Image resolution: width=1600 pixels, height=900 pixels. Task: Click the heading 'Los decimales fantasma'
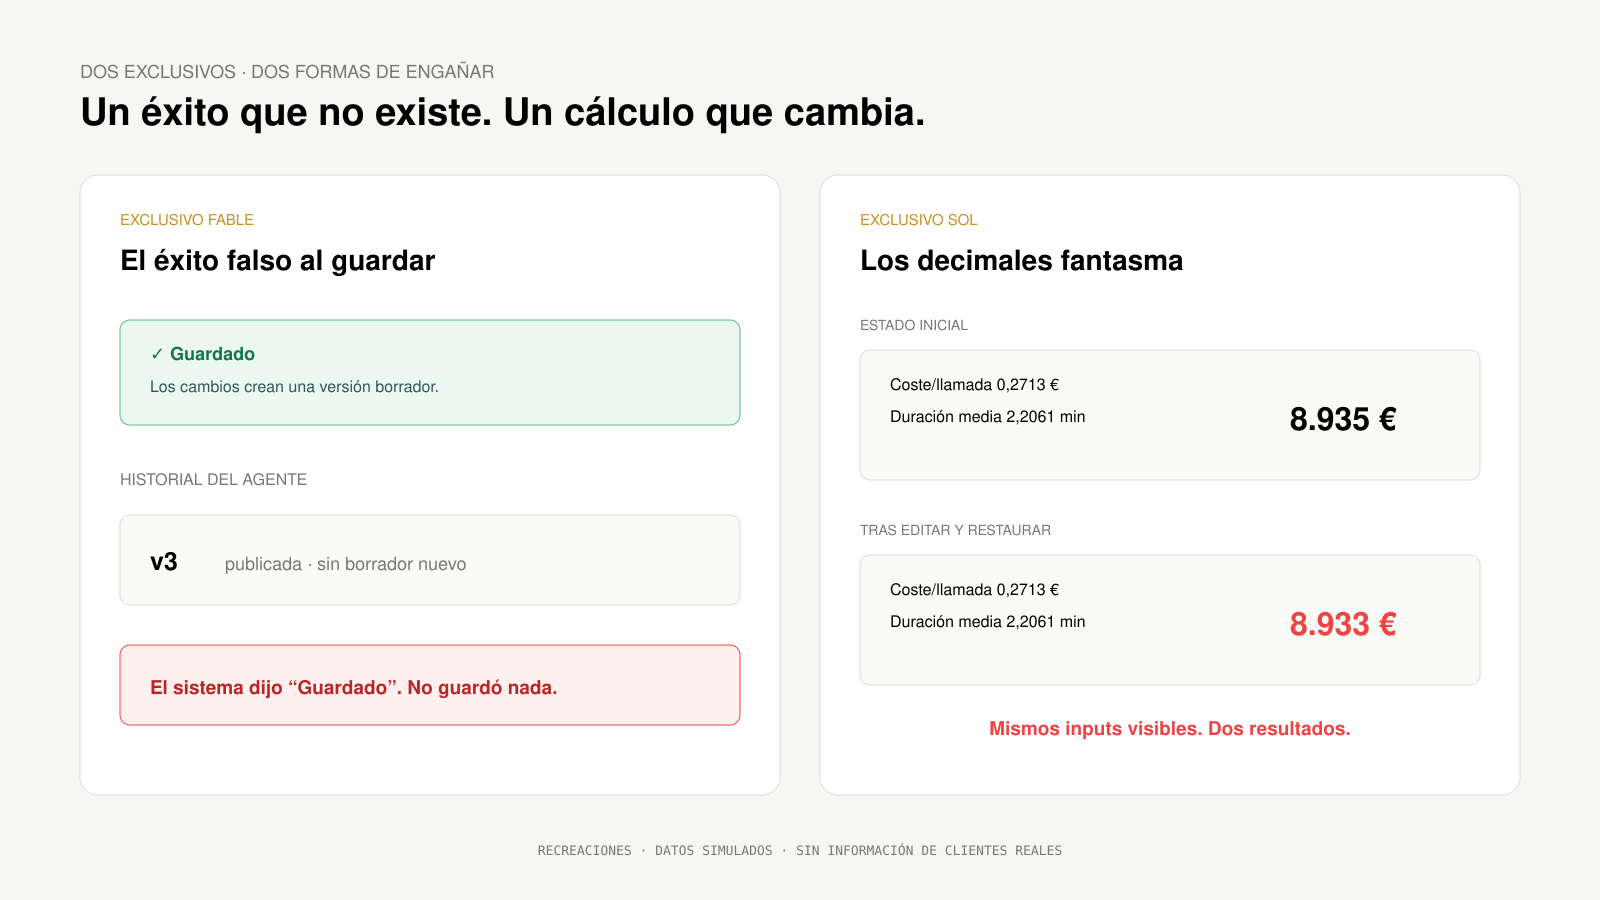tap(1021, 261)
